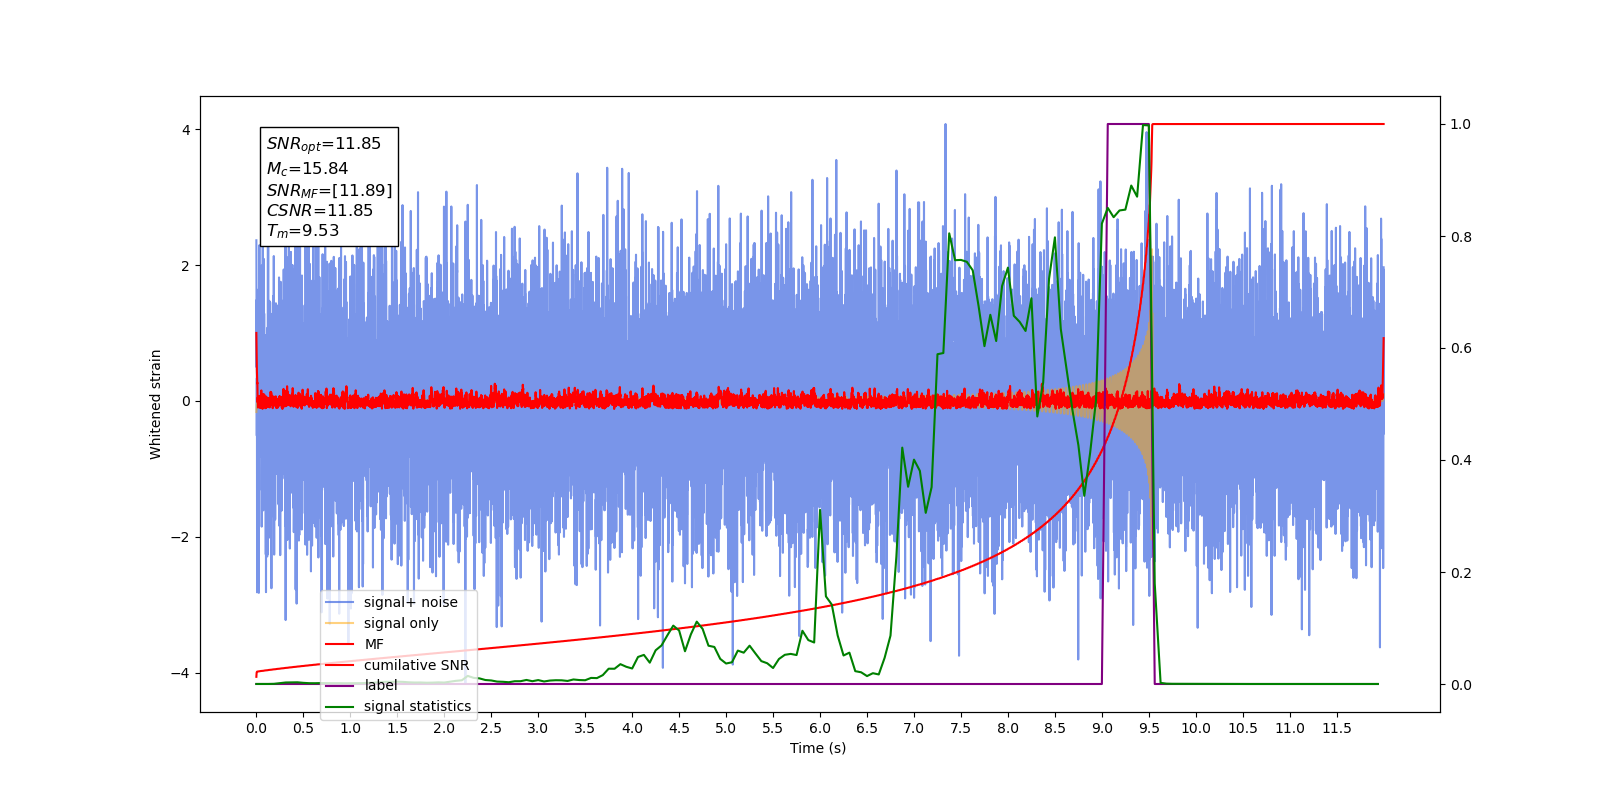Click the x-axis tick label 0.5
This screenshot has width=1600, height=800.
tap(303, 728)
